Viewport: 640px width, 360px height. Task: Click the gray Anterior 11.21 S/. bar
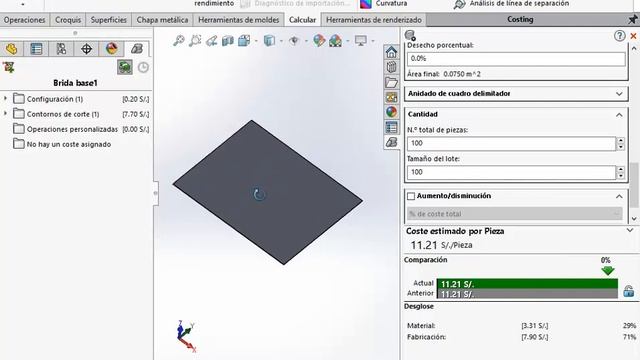tap(527, 294)
